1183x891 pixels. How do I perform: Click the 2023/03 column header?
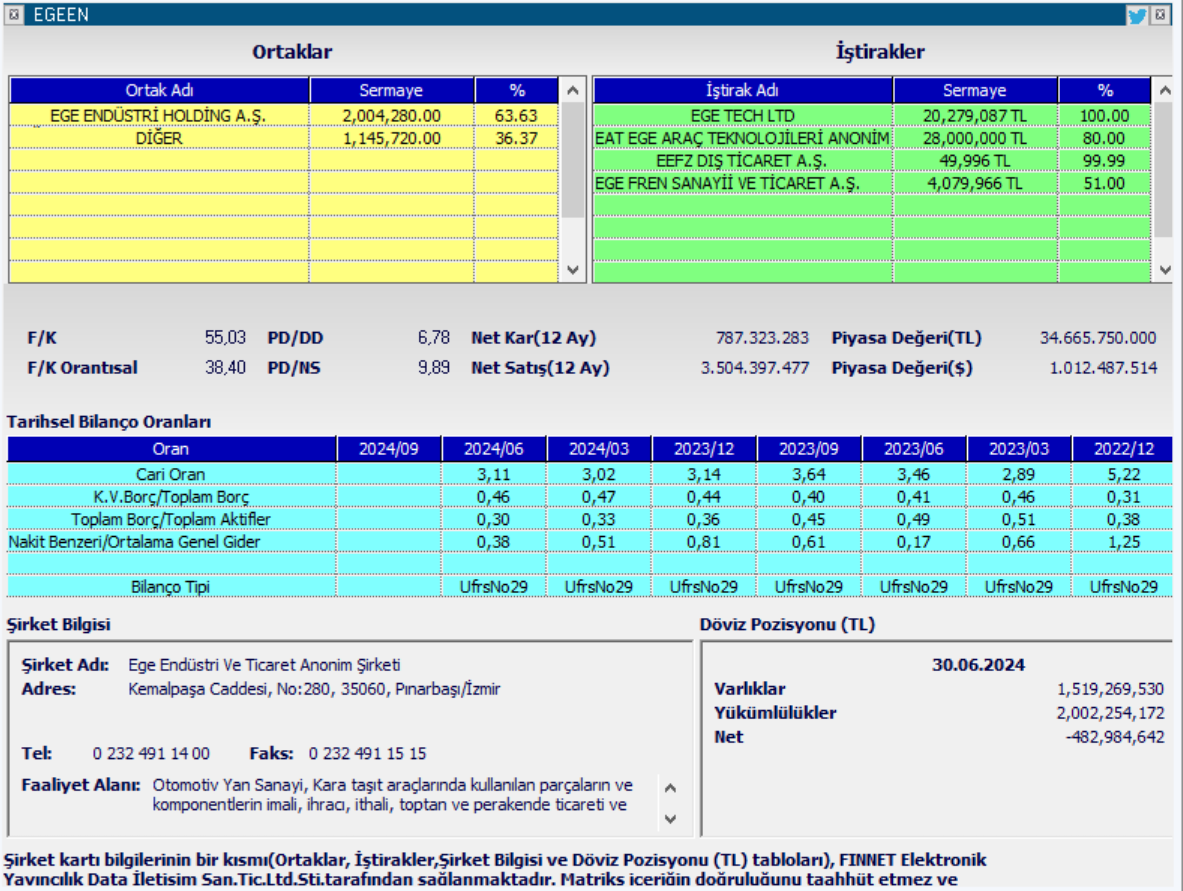tap(1019, 449)
